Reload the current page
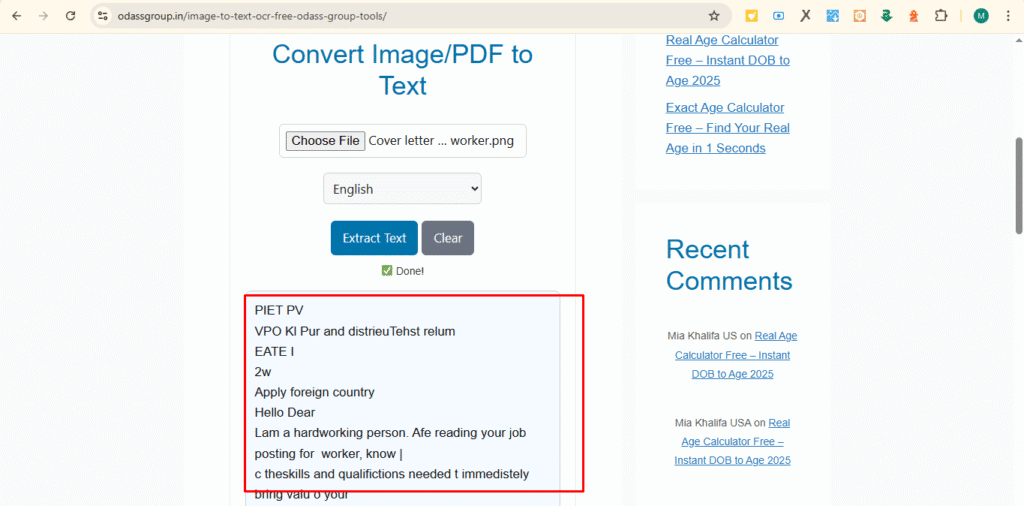1024x506 pixels. tap(71, 16)
